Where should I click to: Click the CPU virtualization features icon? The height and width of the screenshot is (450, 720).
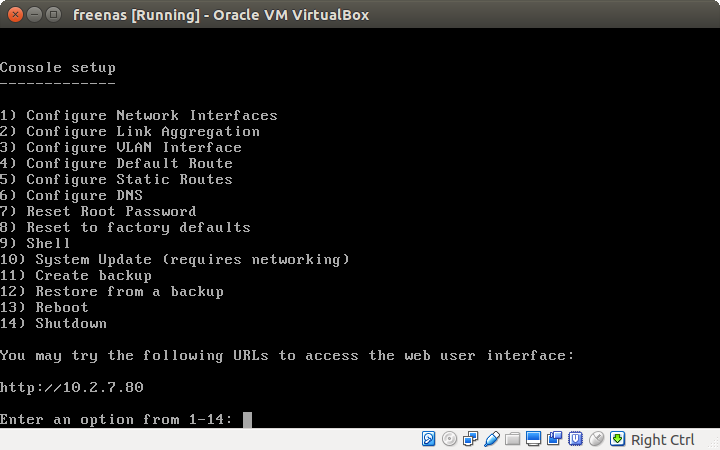(575, 439)
